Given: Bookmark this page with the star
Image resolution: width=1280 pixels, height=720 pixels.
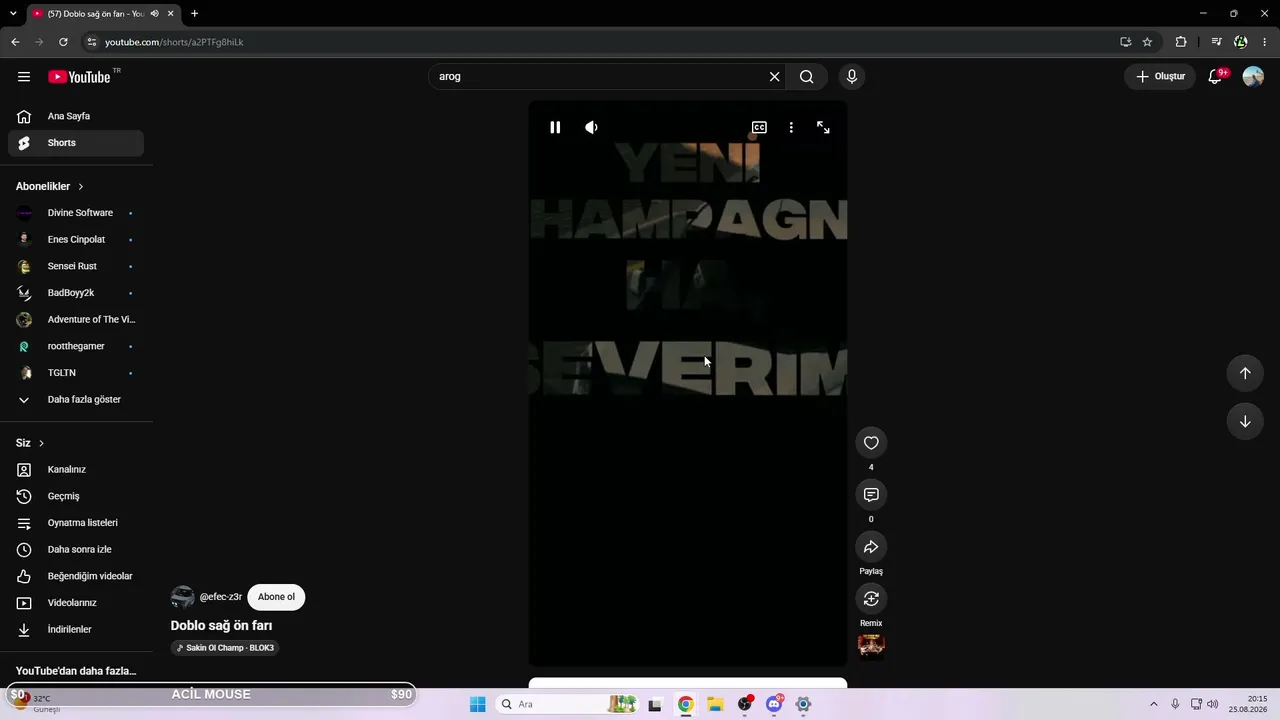Looking at the screenshot, I should (x=1147, y=42).
